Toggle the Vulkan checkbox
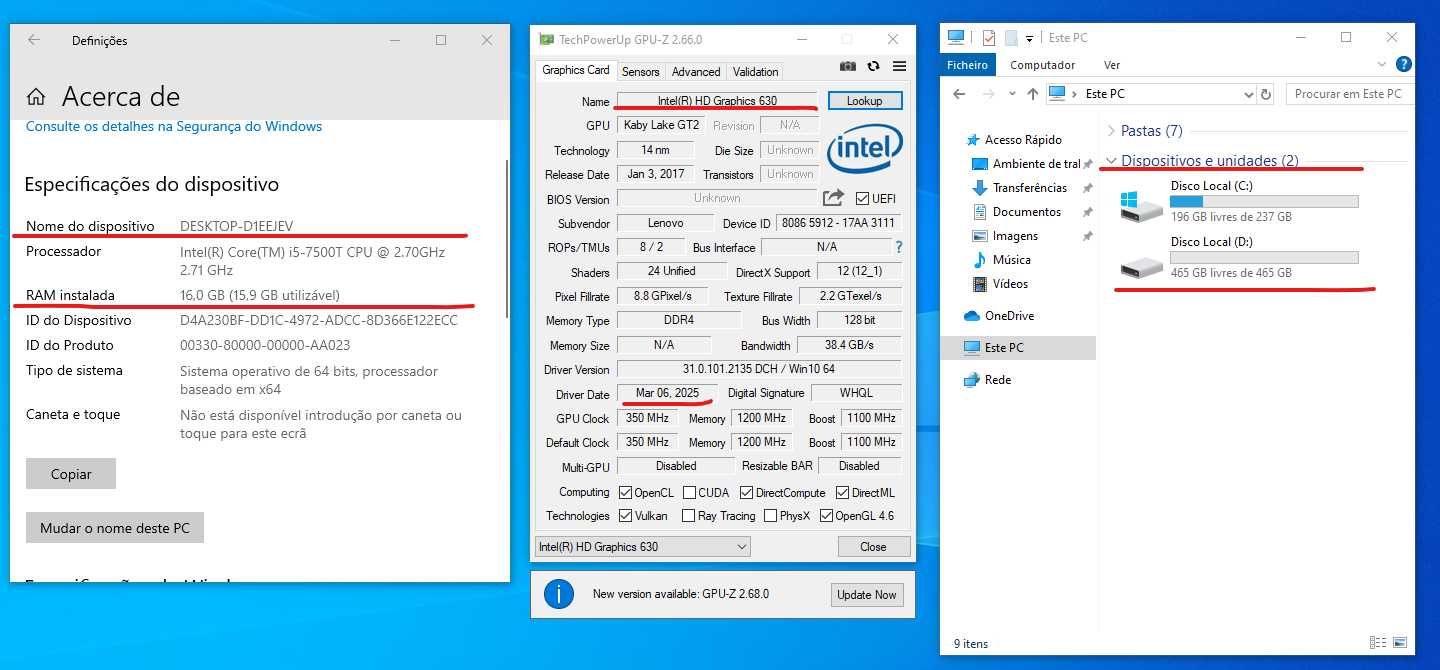This screenshot has width=1440, height=670. coord(626,516)
